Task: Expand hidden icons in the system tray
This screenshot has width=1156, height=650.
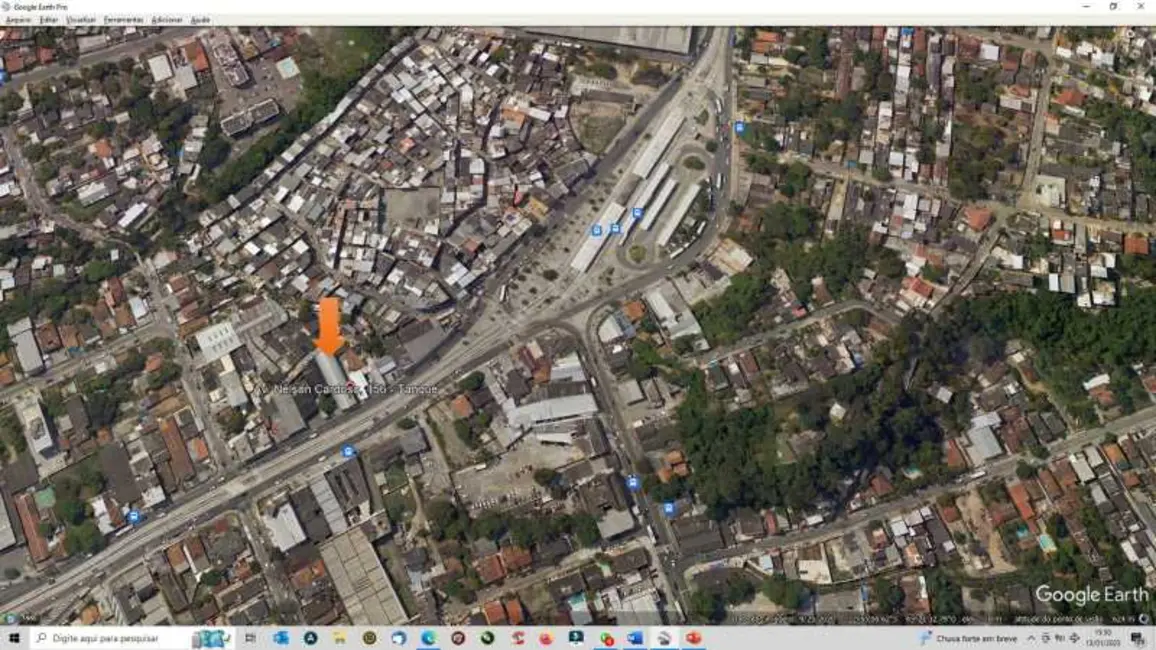Action: [1030, 638]
